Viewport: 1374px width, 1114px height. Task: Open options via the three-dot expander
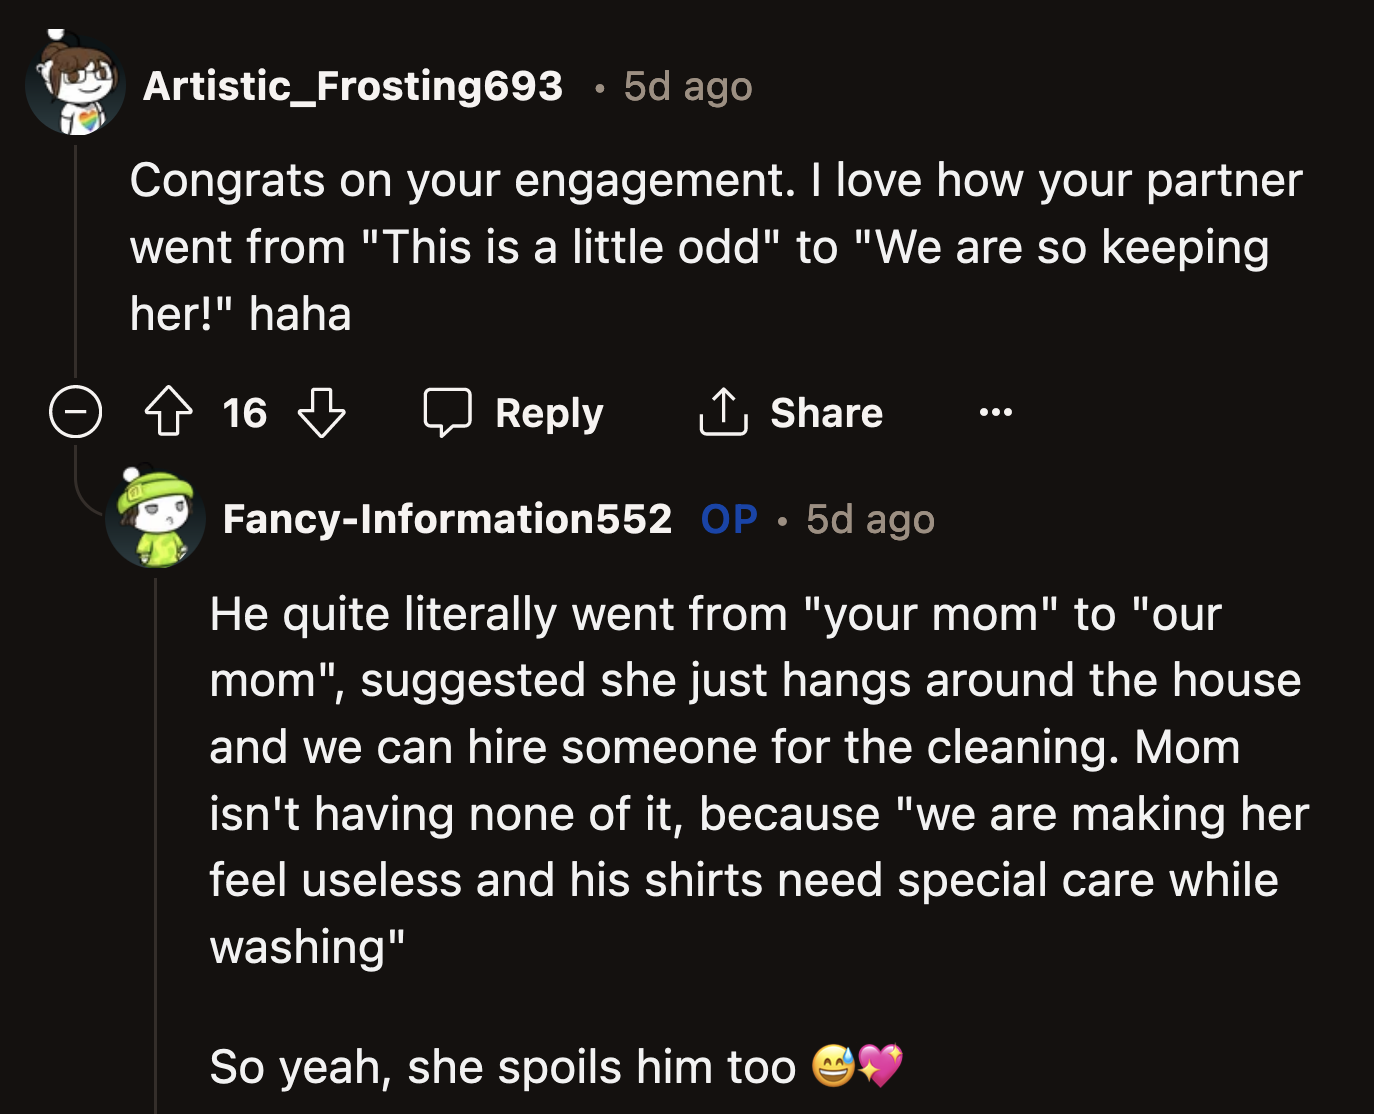[995, 413]
